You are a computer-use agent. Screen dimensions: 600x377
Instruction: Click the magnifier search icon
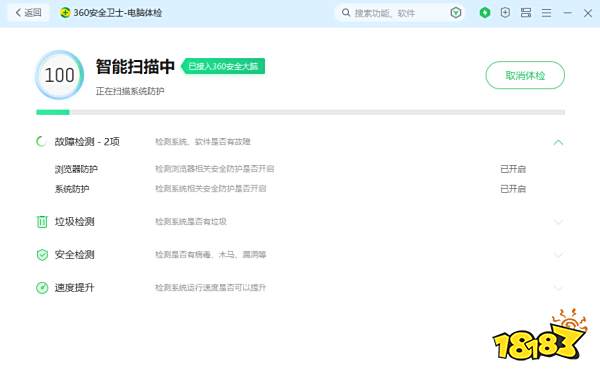coord(346,13)
